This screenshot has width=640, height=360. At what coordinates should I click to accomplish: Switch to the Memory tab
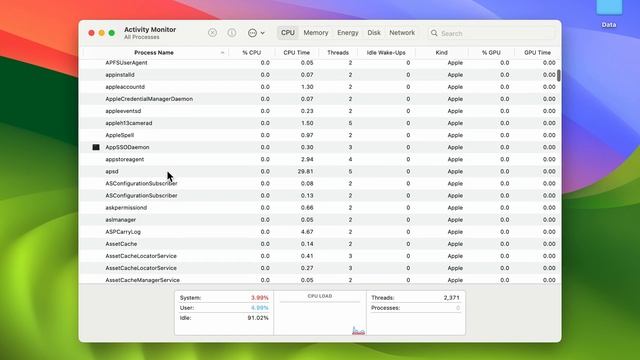(x=316, y=33)
